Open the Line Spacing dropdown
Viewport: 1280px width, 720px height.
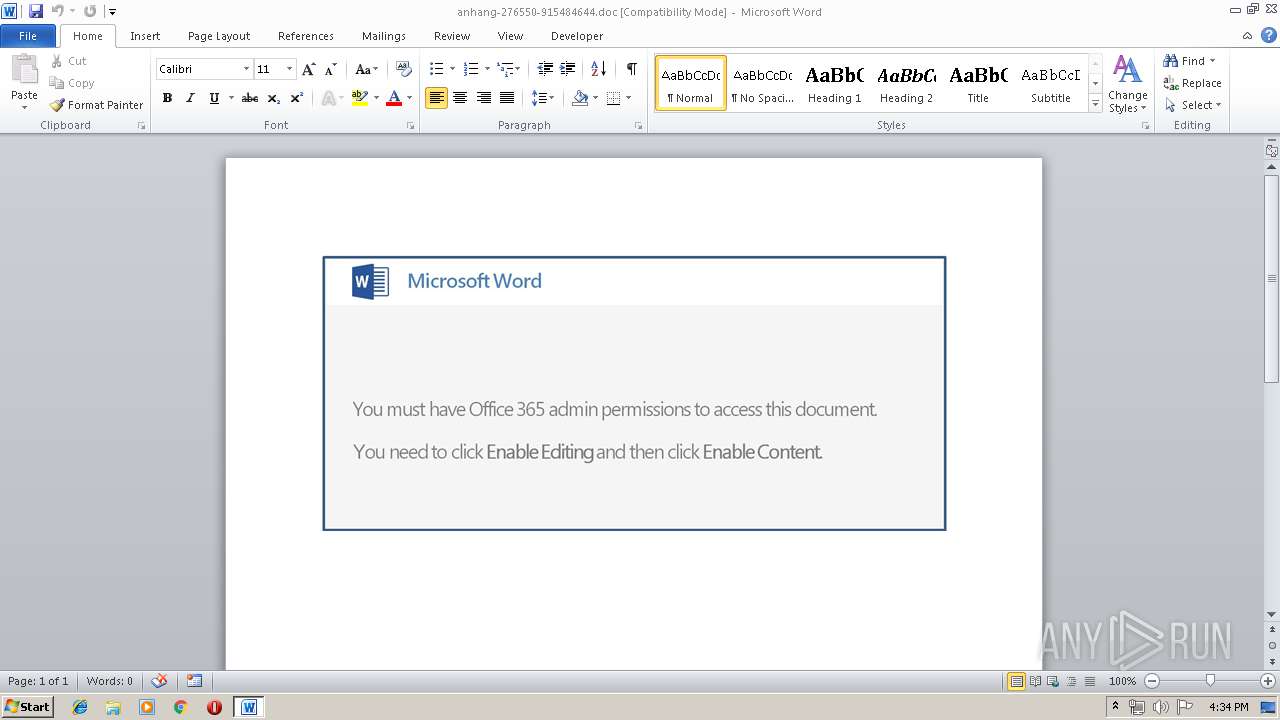[543, 98]
